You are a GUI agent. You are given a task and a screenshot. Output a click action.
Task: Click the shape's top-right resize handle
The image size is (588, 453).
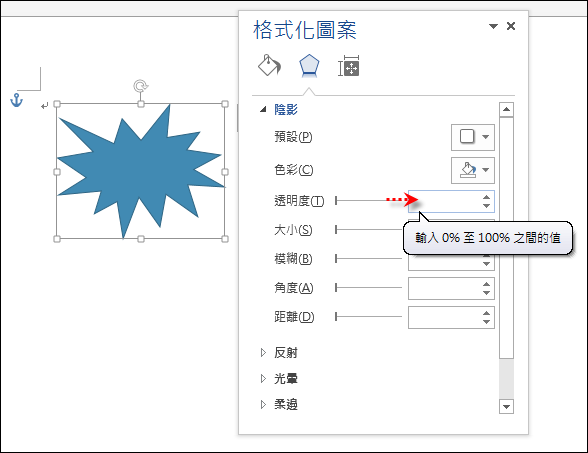coord(225,104)
